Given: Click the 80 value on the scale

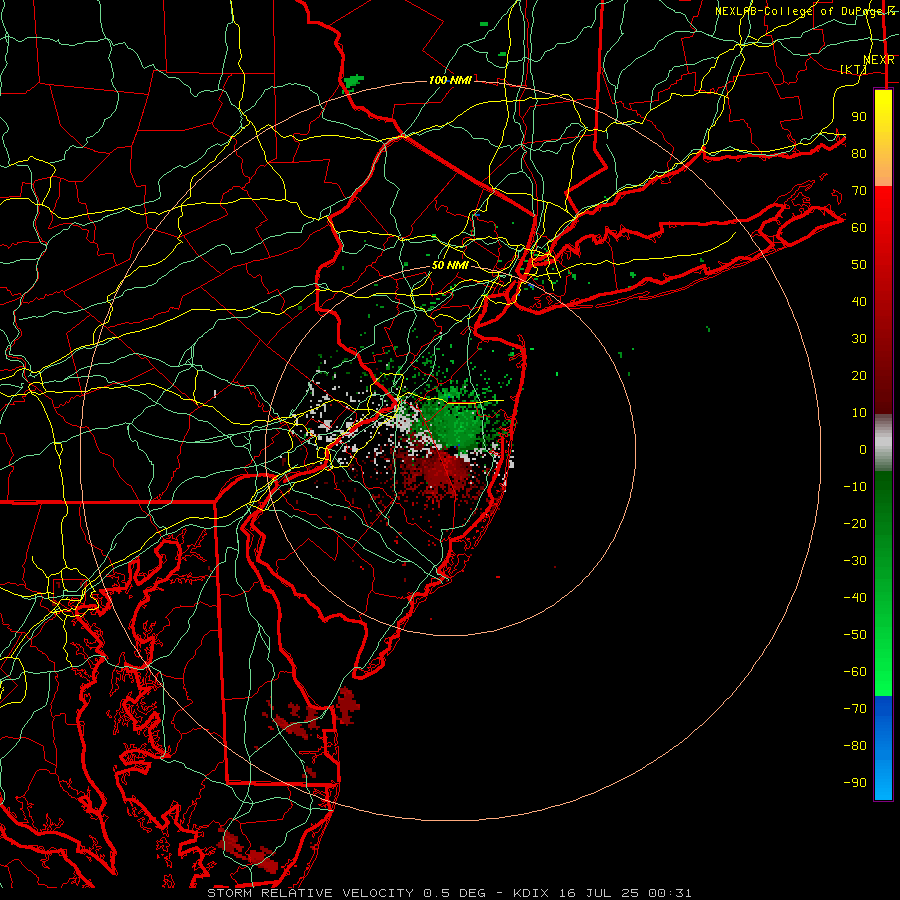Looking at the screenshot, I should pos(859,153).
